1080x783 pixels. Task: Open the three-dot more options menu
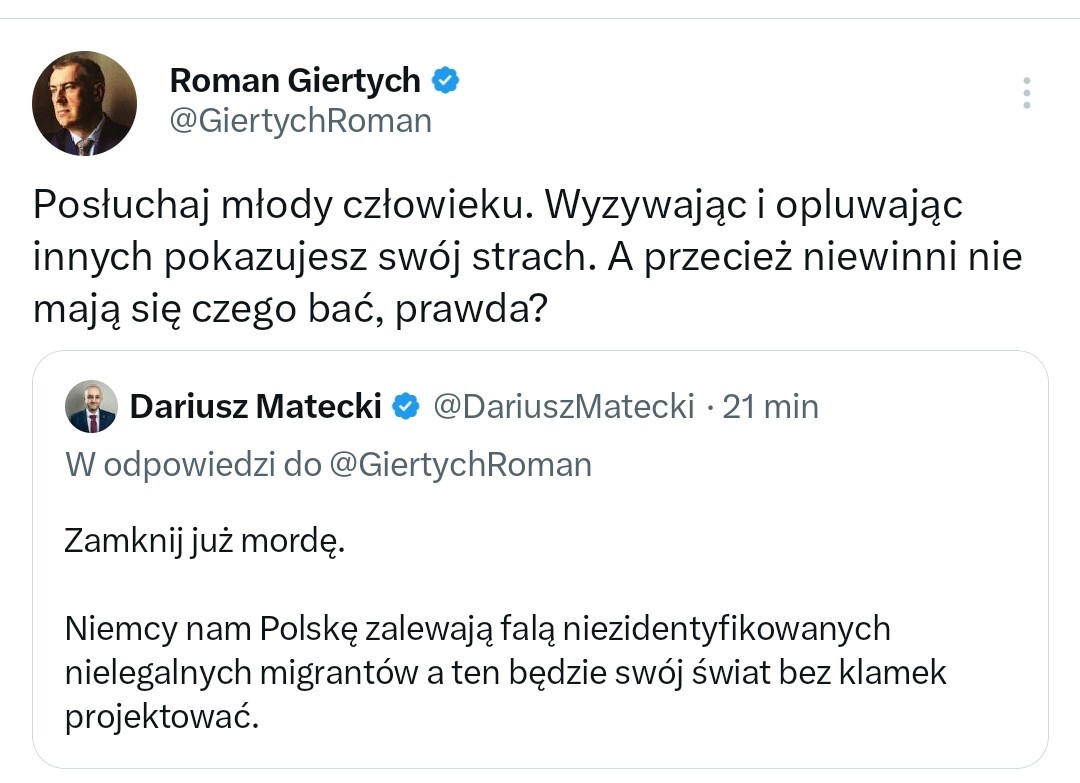1026,93
